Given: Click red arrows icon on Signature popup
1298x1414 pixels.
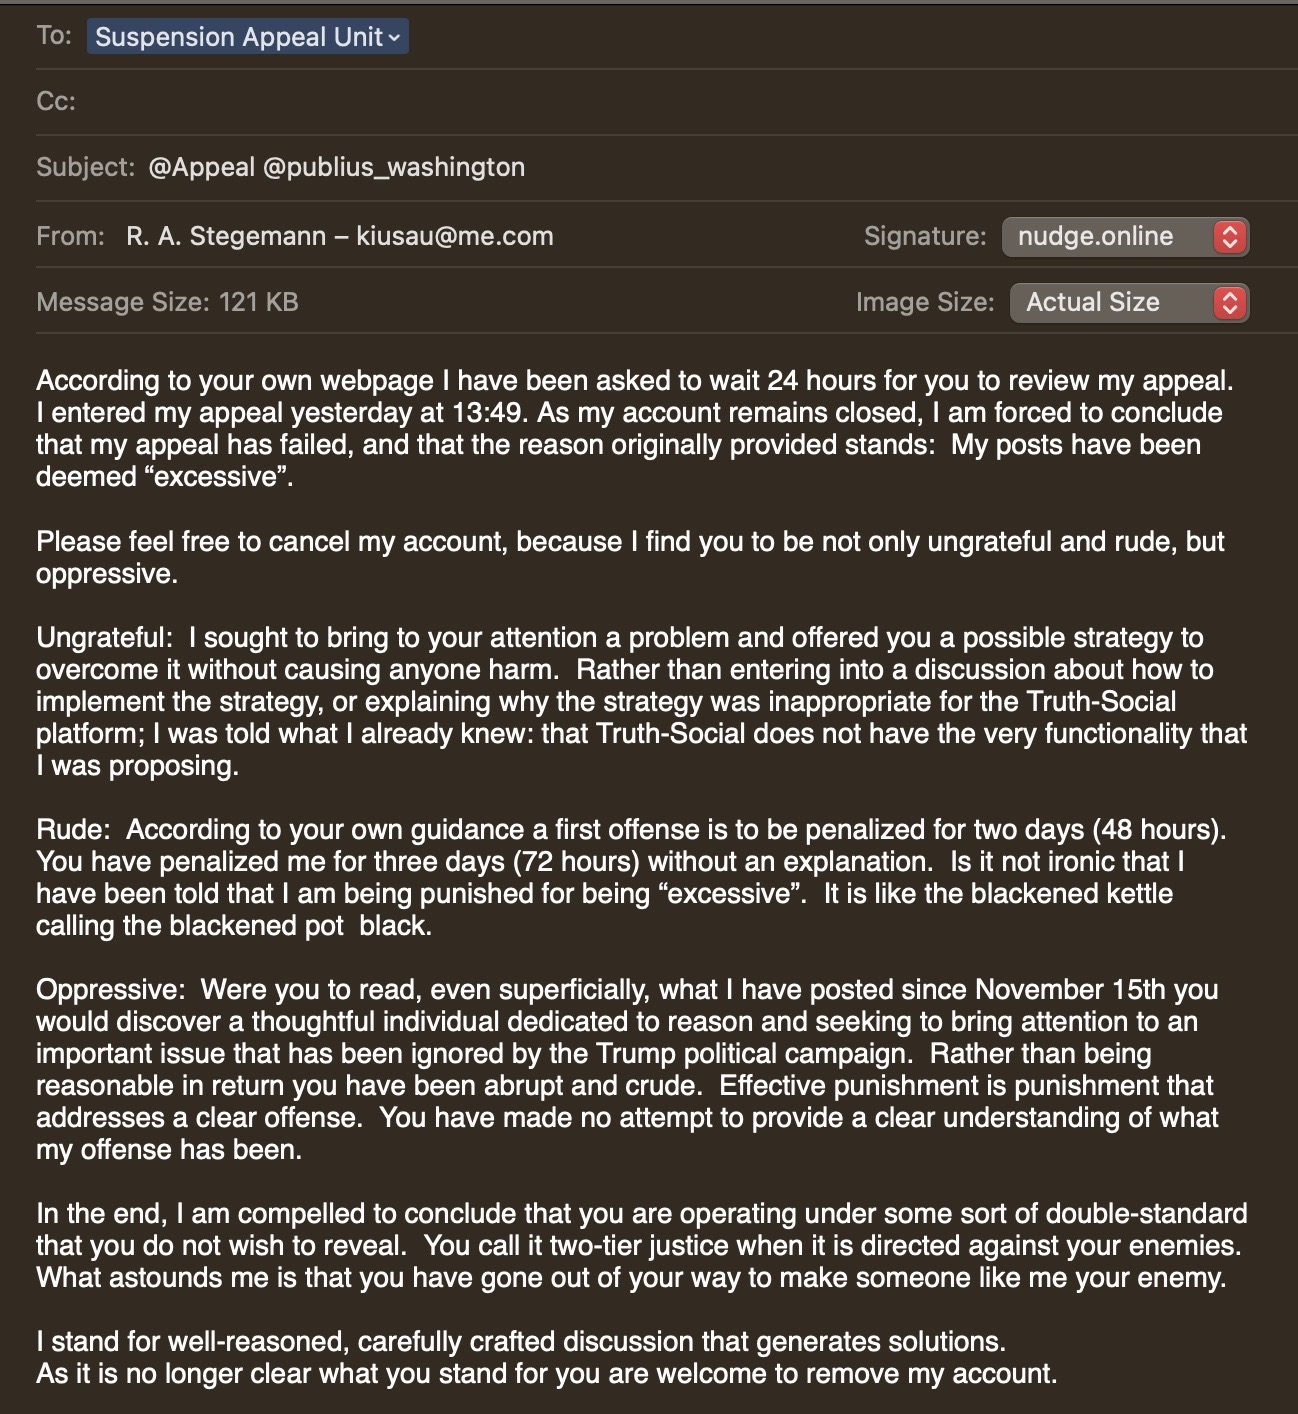Looking at the screenshot, I should click(1230, 237).
